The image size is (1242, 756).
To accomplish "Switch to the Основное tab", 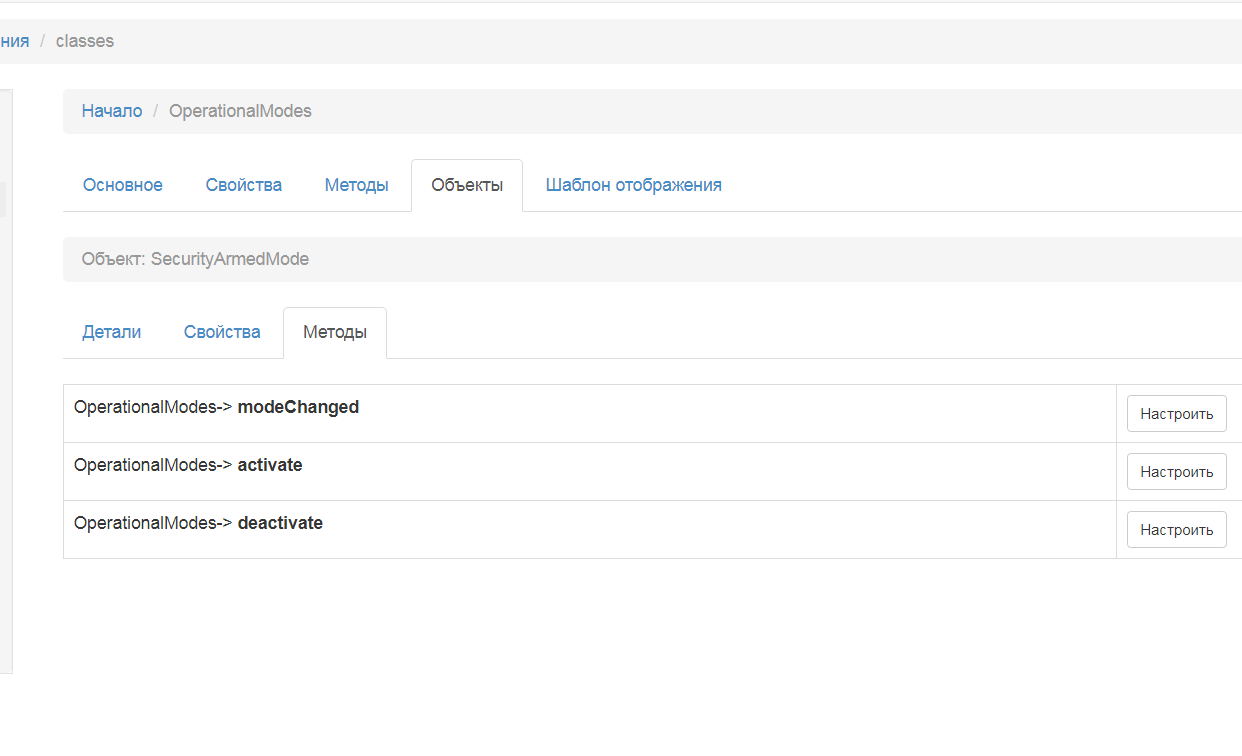I will coord(123,185).
